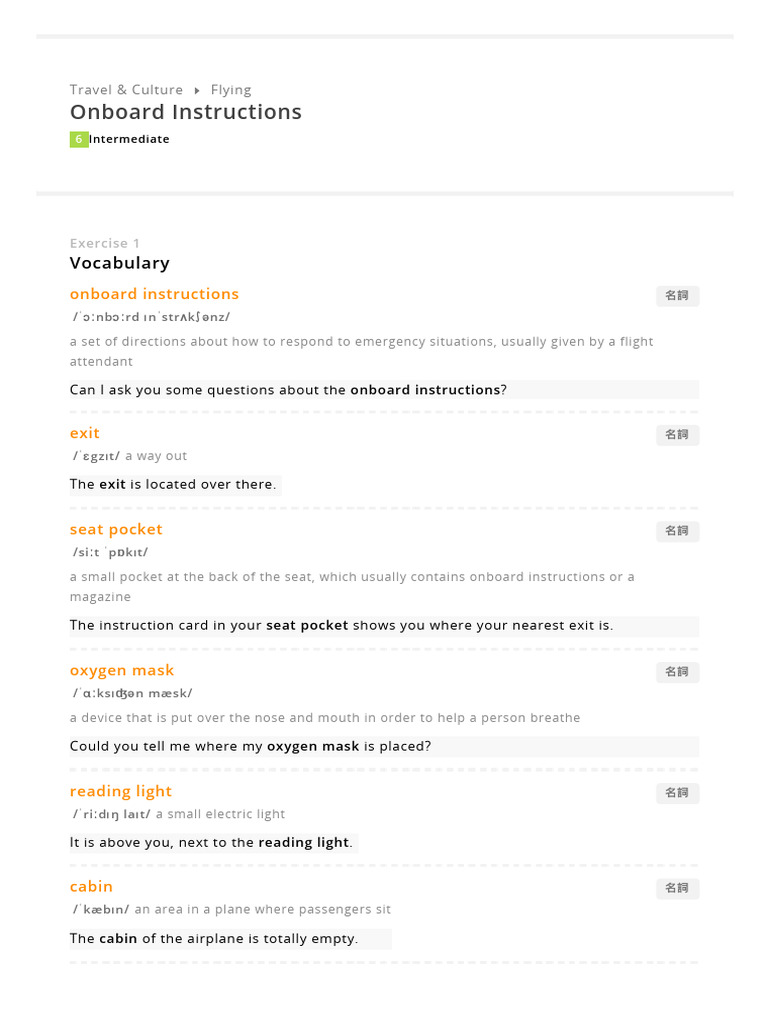Click the 名詞 tag beside exit
The height and width of the screenshot is (1024, 768).
[677, 435]
